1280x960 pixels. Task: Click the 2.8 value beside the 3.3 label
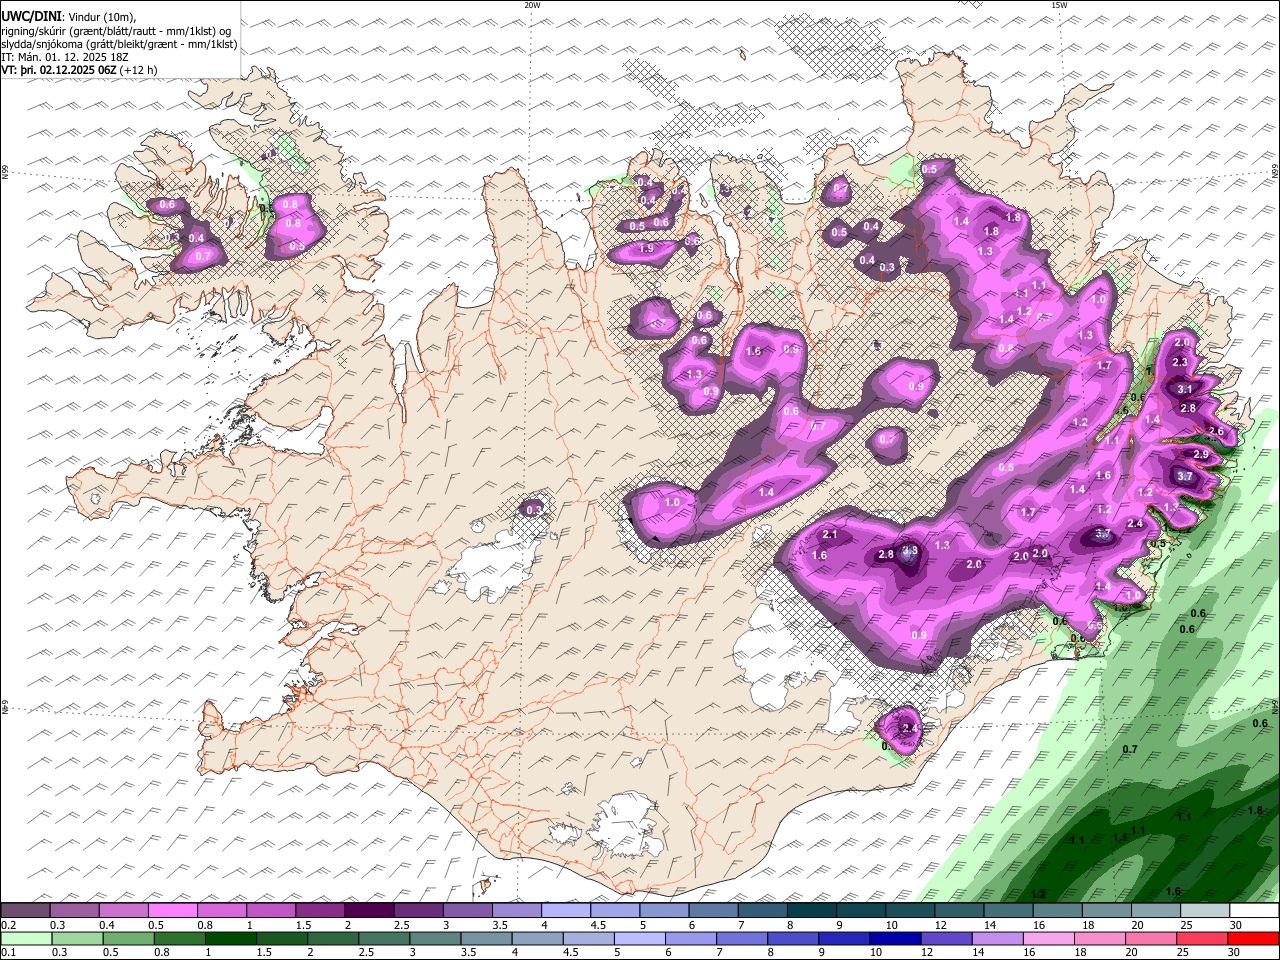click(885, 555)
